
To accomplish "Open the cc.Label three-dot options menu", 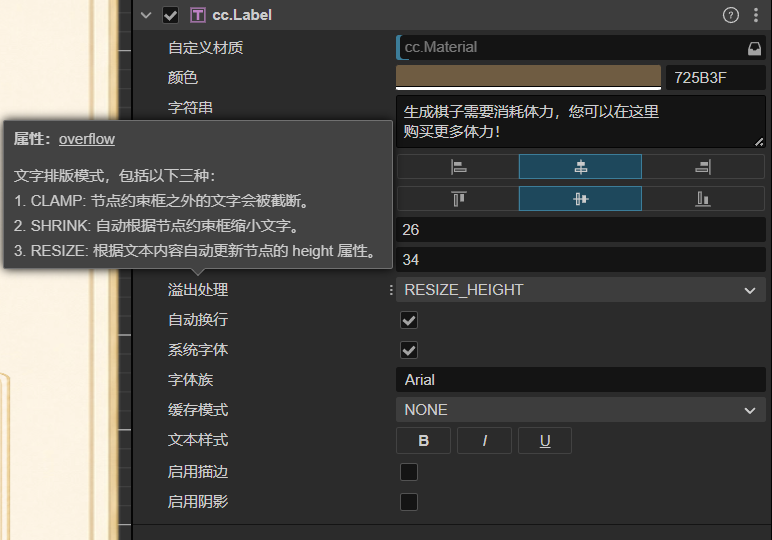I will [x=756, y=15].
